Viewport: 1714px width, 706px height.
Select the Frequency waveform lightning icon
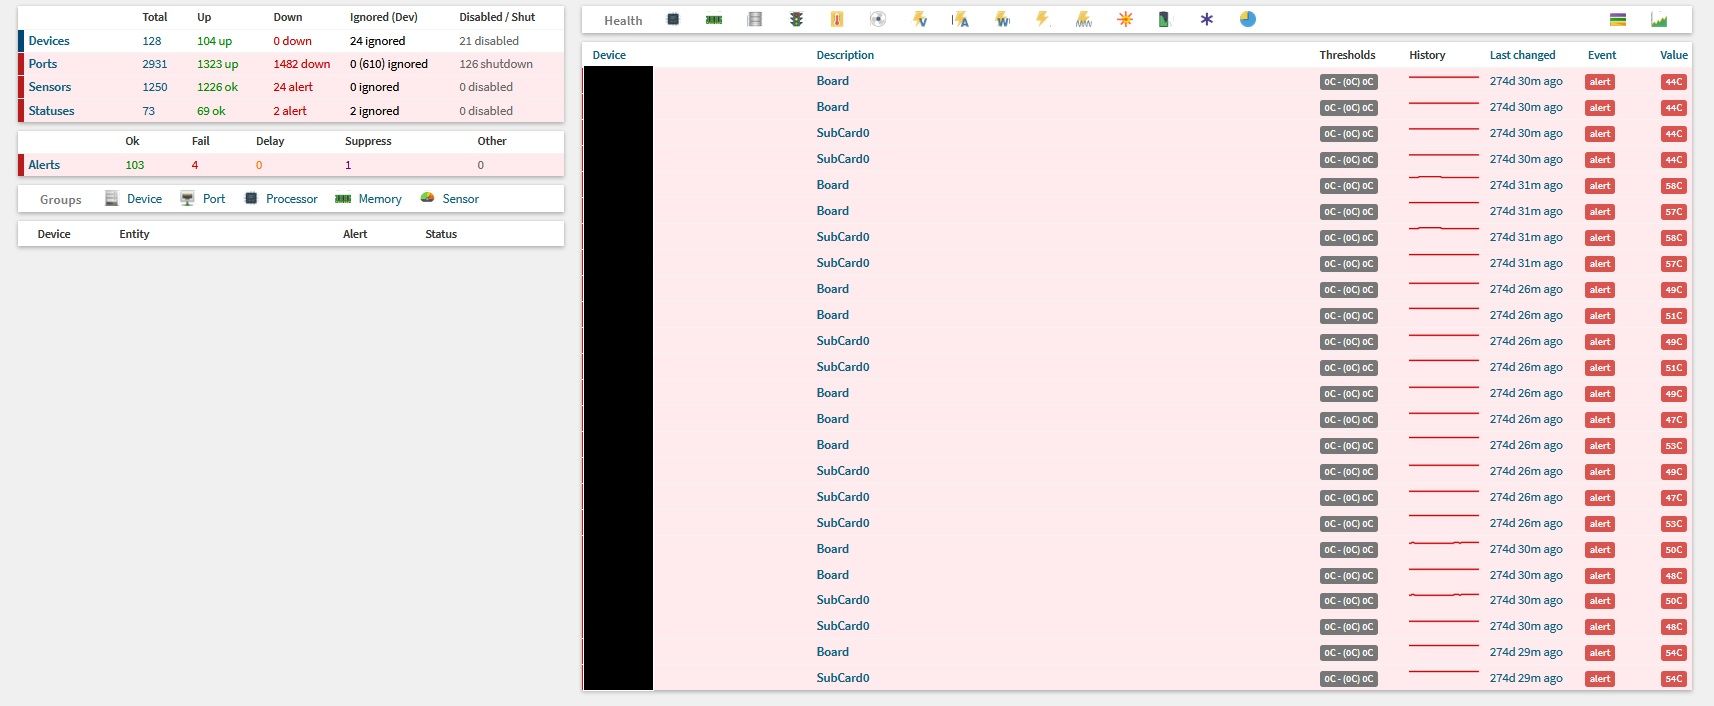1084,19
